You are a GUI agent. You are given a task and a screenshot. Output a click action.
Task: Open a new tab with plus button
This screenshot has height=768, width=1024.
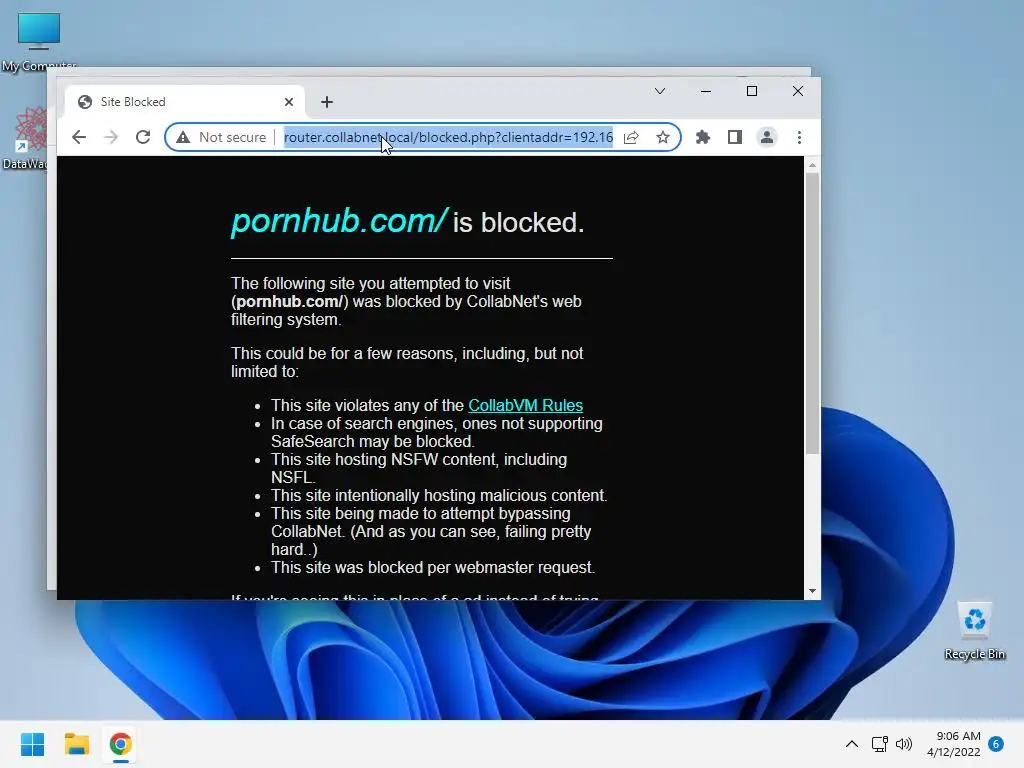327,102
